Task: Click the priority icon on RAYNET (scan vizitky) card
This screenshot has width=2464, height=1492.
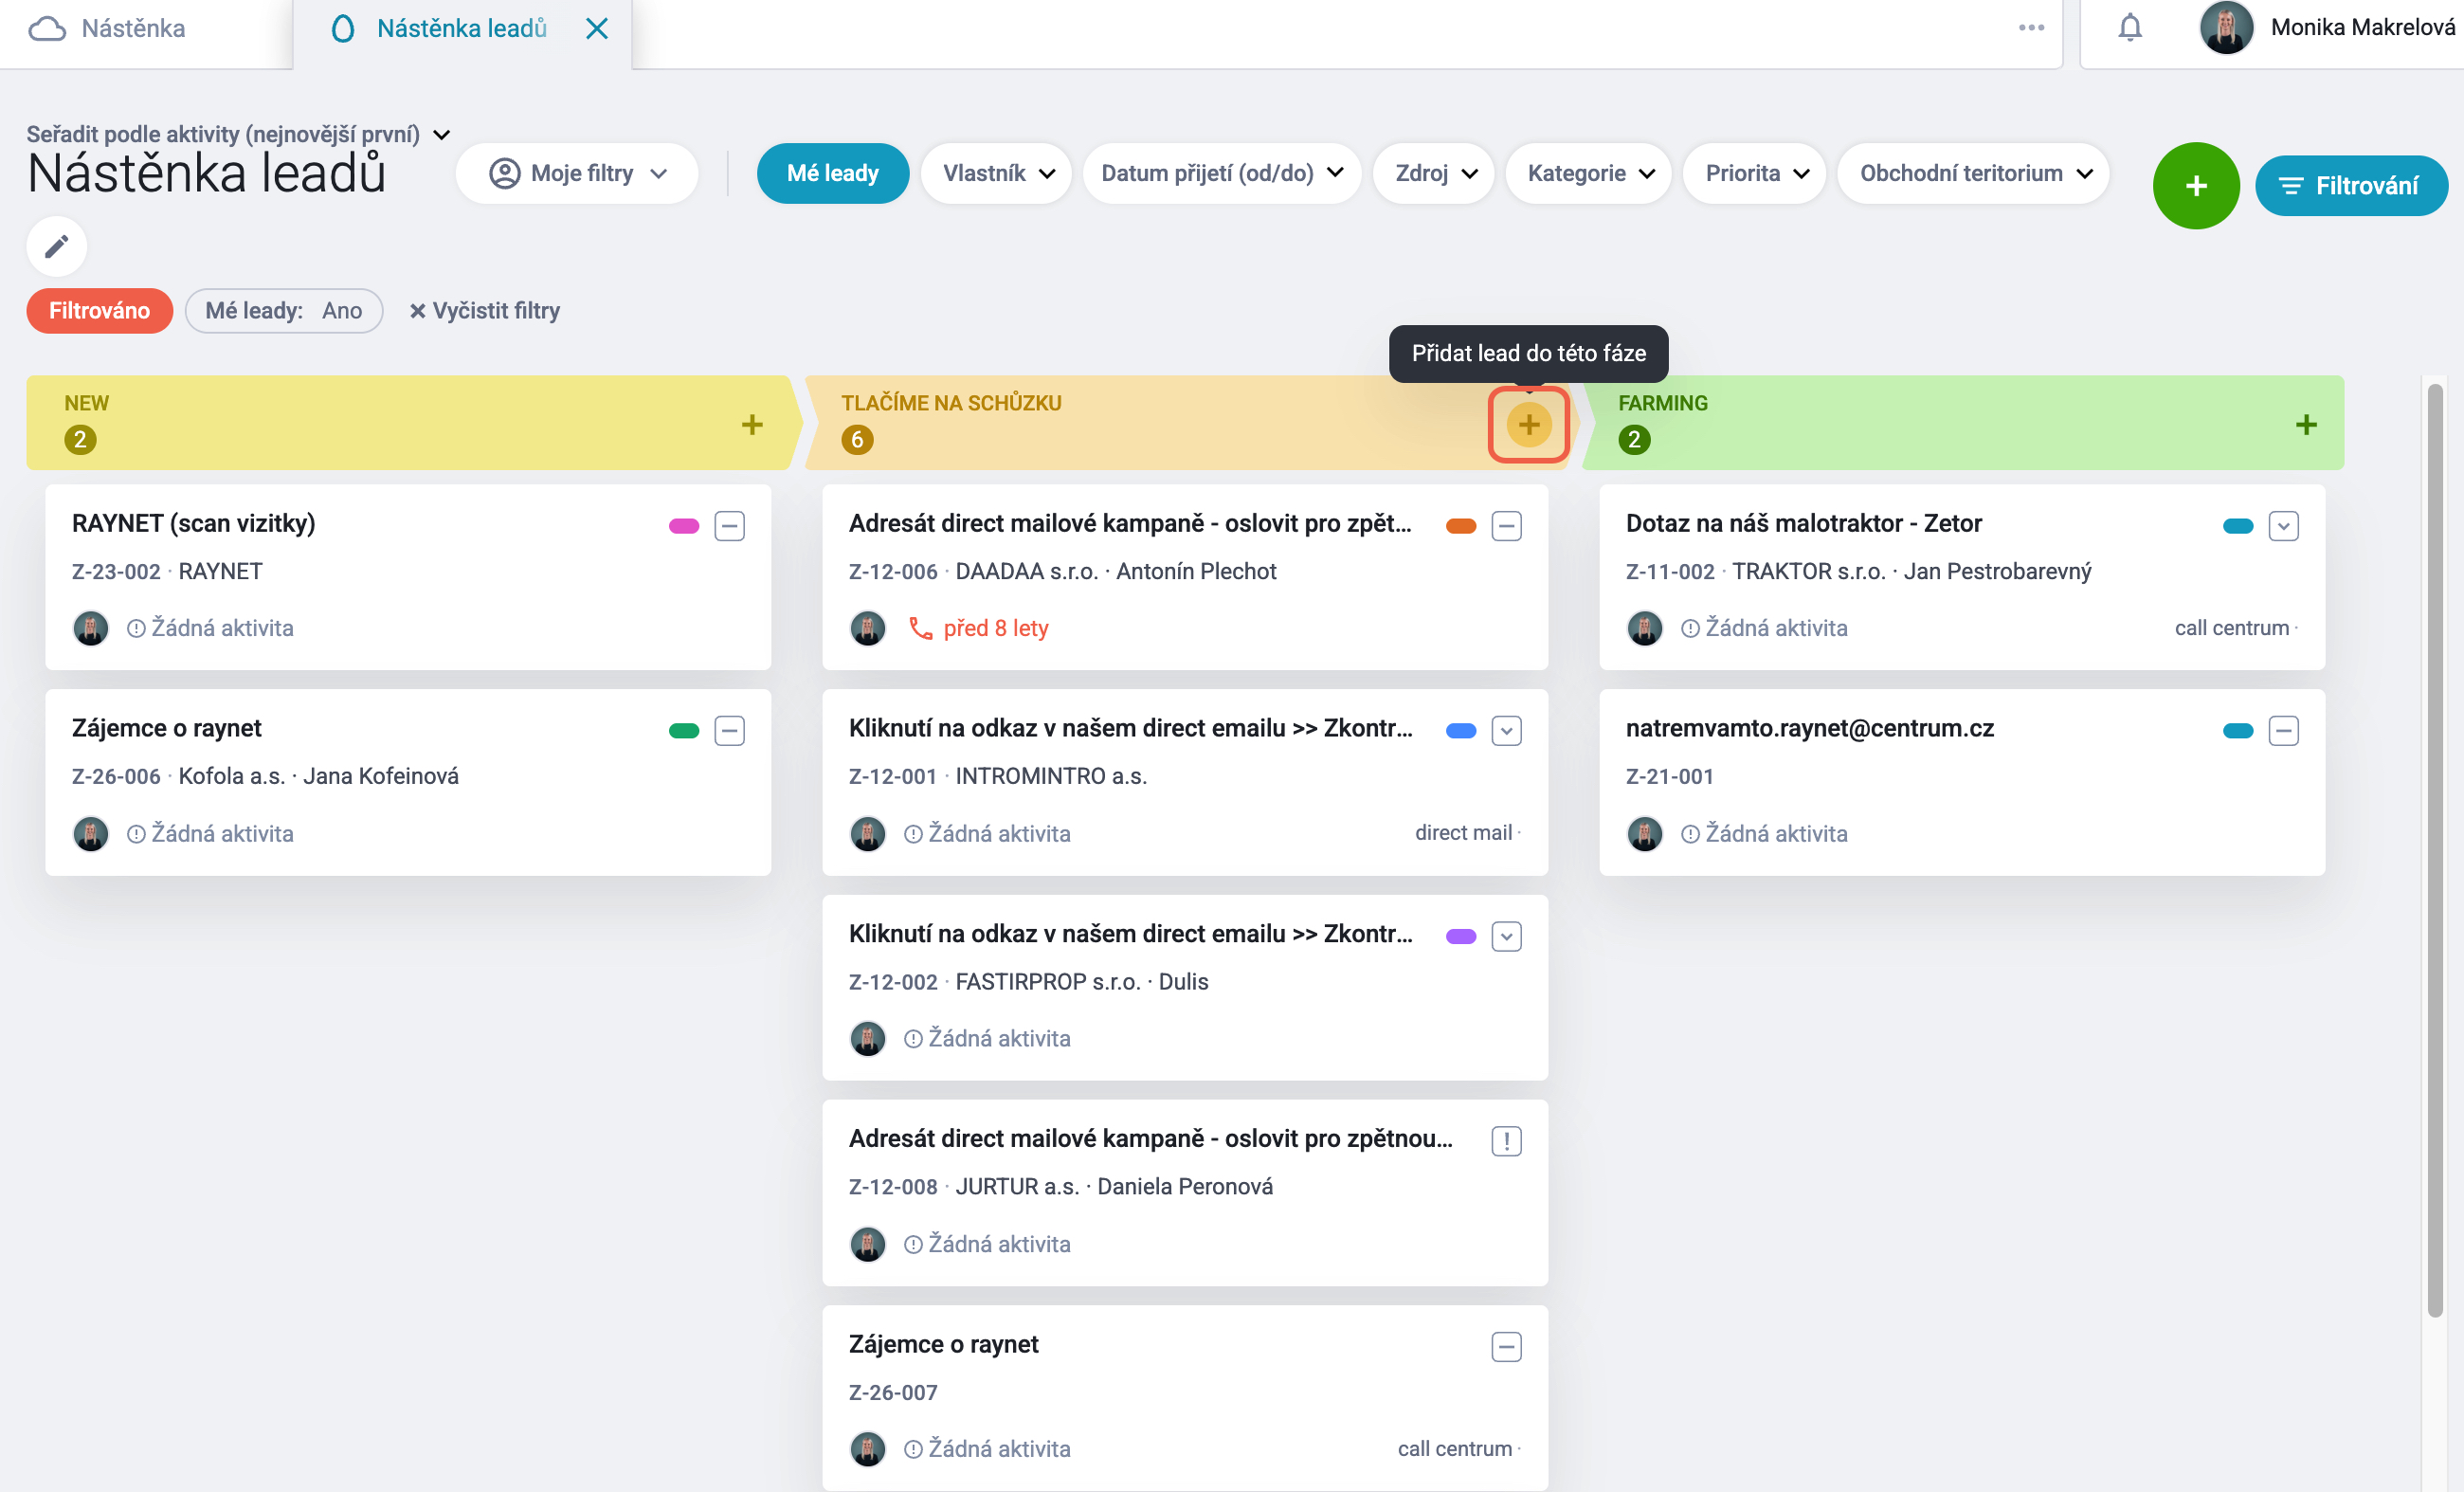Action: click(730, 526)
